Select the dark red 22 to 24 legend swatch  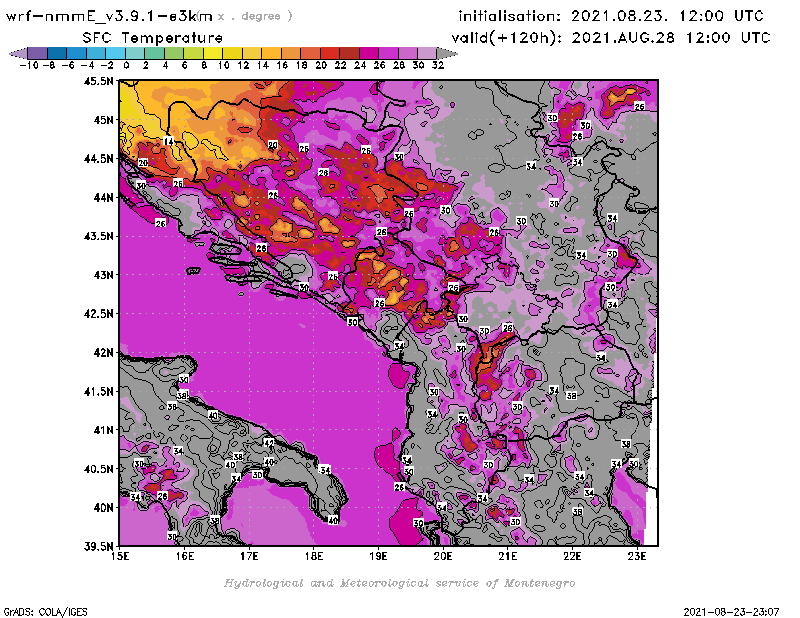point(349,53)
